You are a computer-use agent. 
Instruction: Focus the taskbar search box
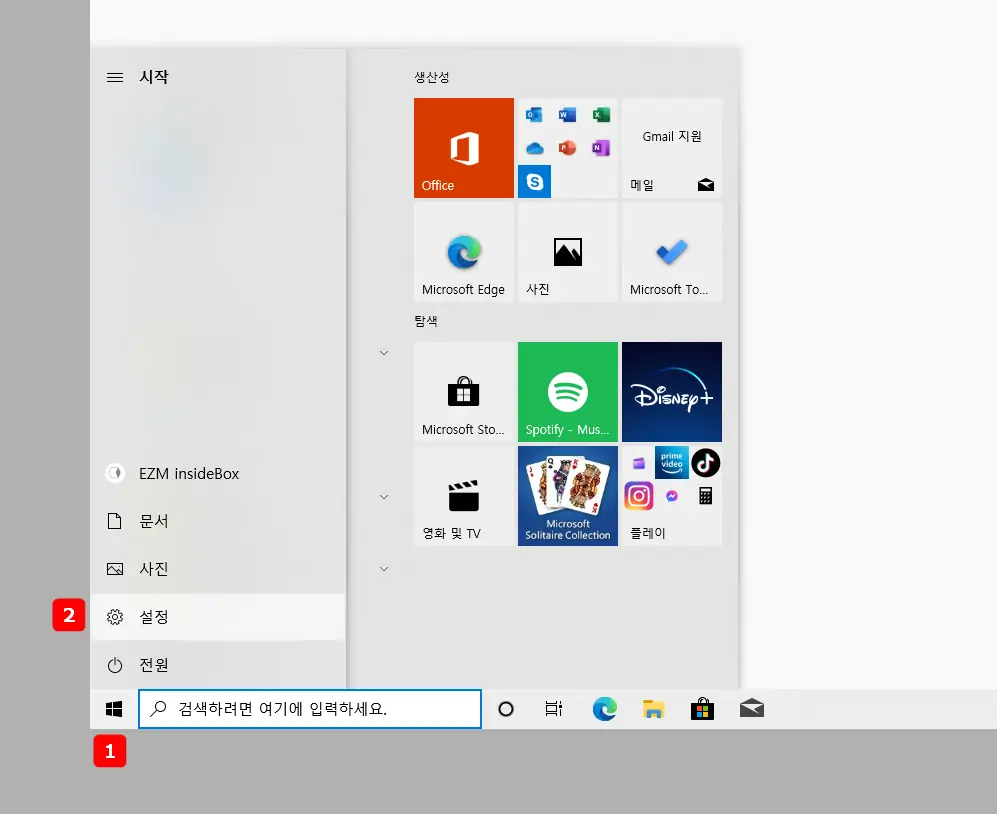tap(310, 709)
